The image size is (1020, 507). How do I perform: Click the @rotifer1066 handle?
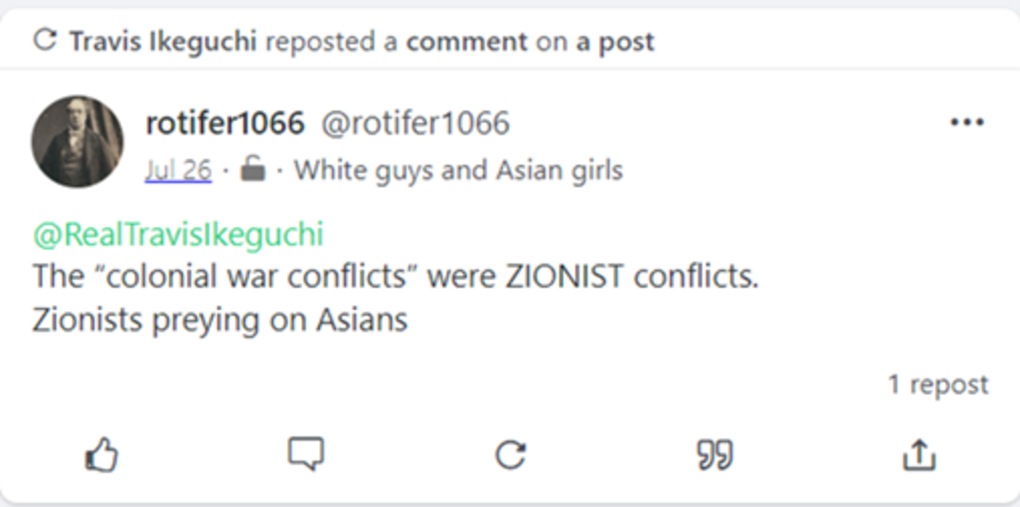tap(414, 123)
